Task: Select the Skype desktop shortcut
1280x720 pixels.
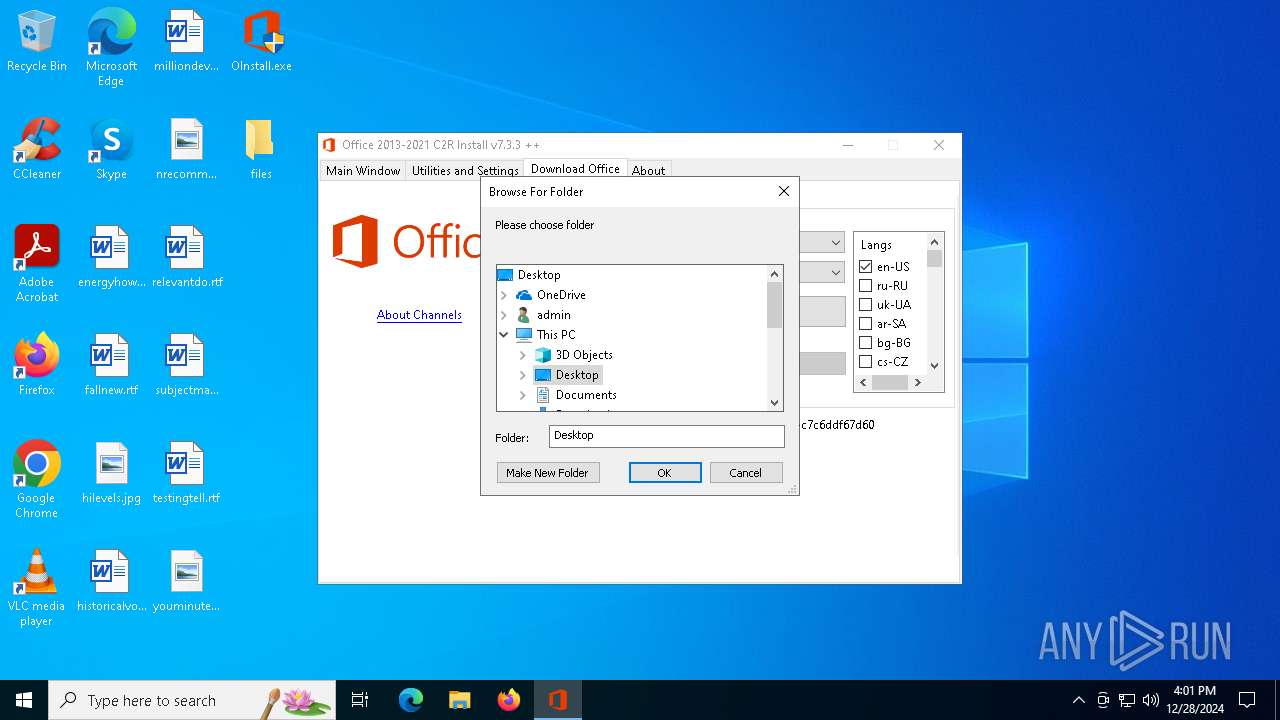Action: 111,150
